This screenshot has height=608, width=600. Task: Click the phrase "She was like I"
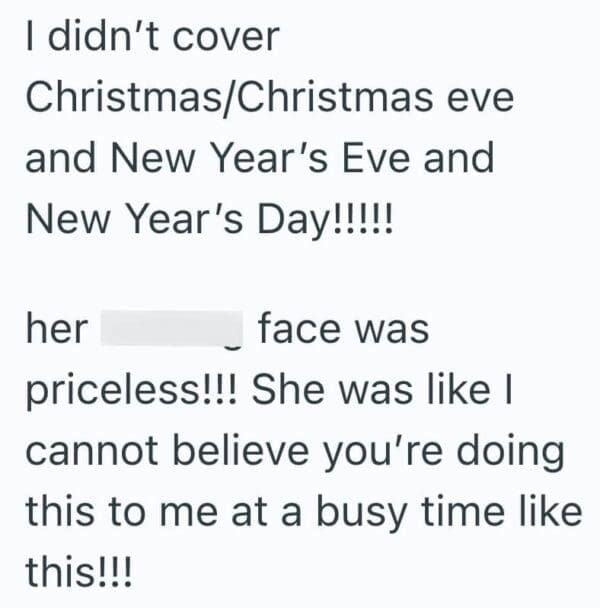(376, 391)
